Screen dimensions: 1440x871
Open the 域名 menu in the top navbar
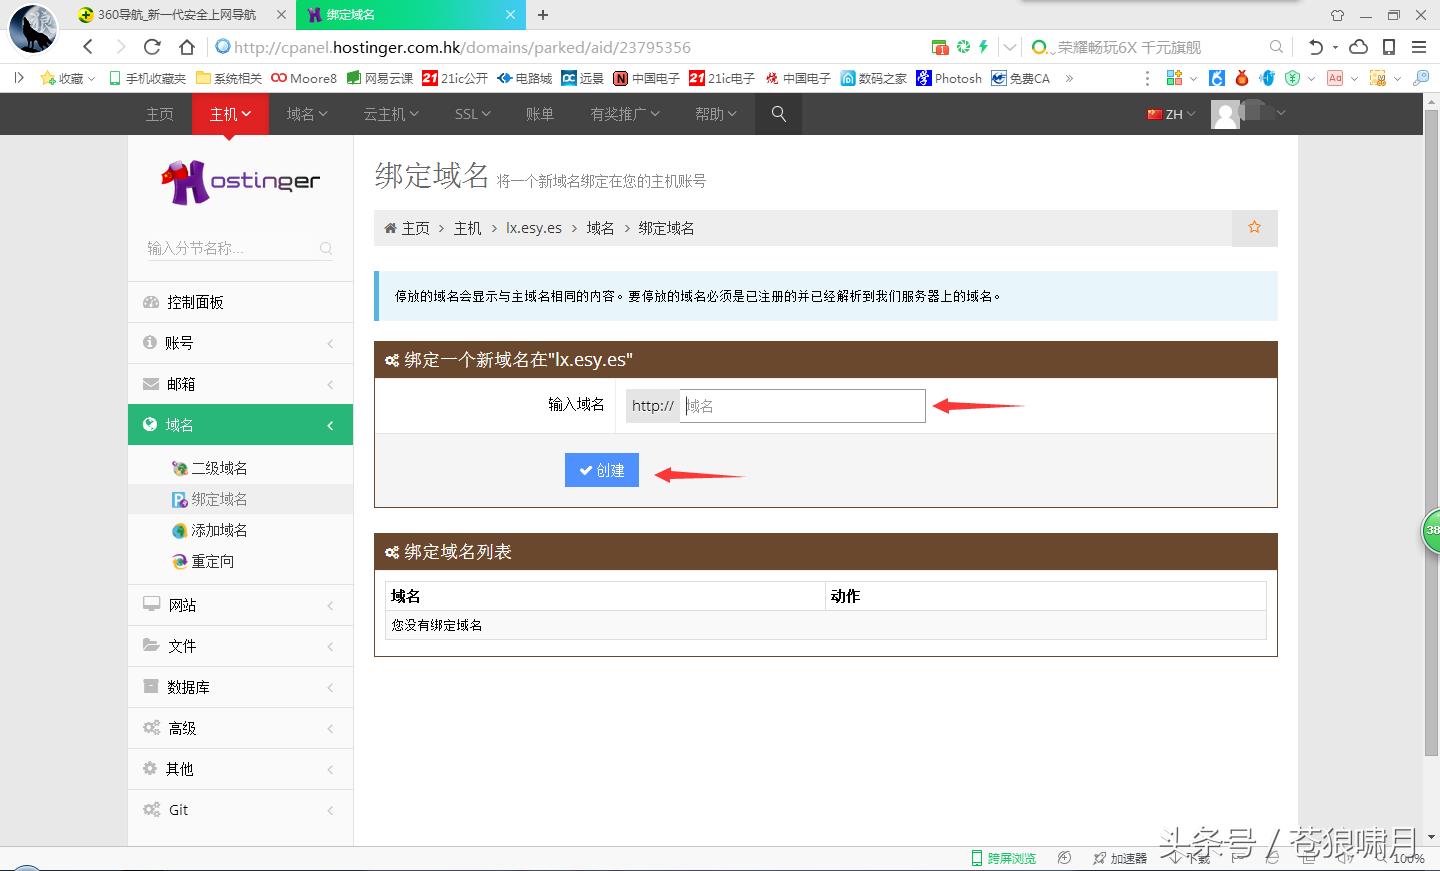coord(306,113)
